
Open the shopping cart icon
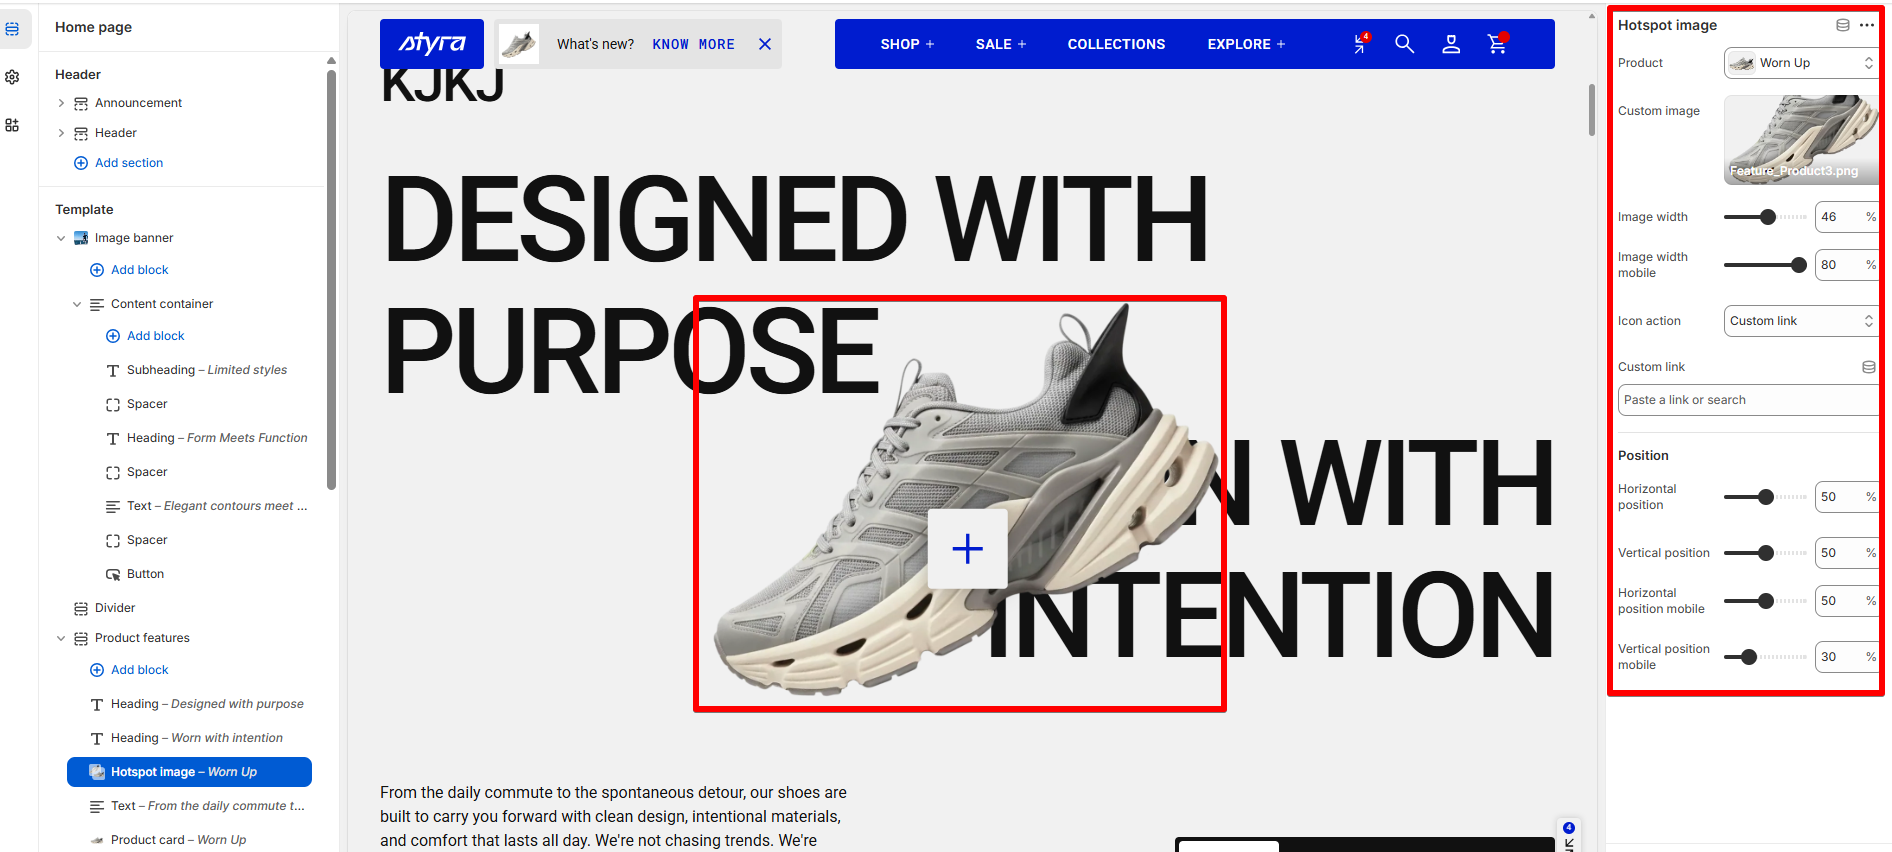click(1497, 44)
